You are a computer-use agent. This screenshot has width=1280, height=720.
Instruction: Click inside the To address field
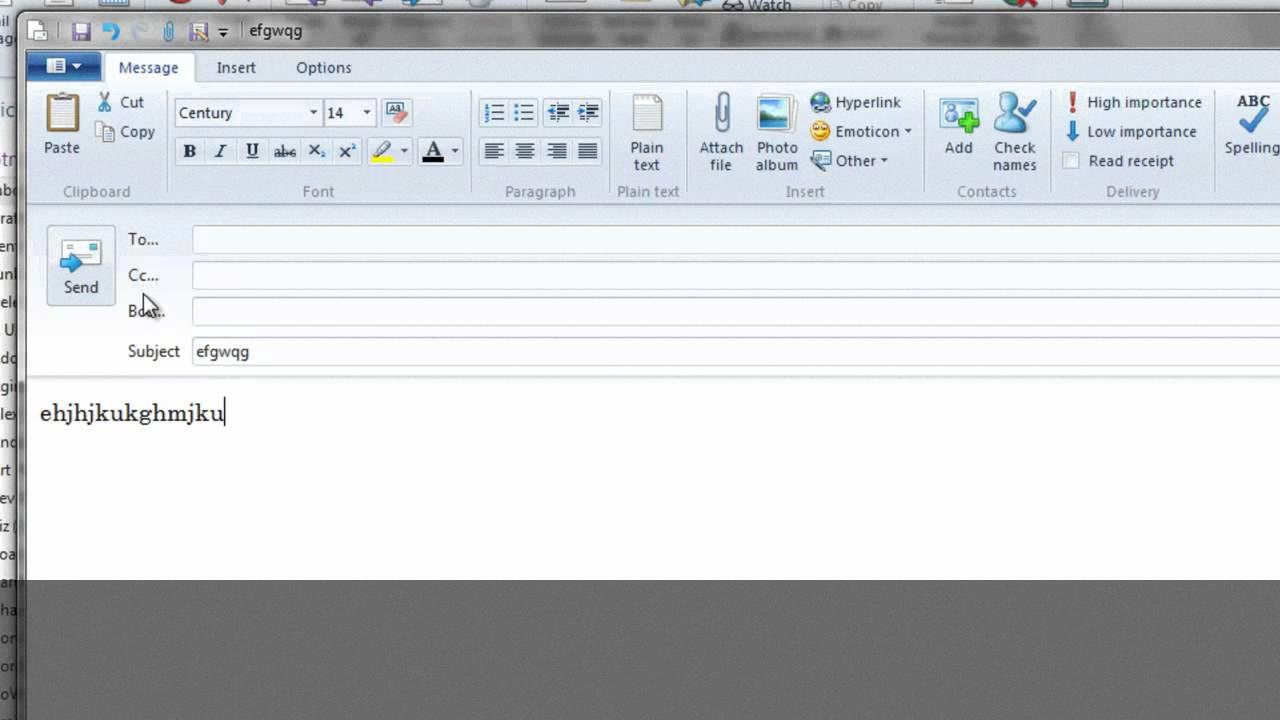[x=736, y=240]
